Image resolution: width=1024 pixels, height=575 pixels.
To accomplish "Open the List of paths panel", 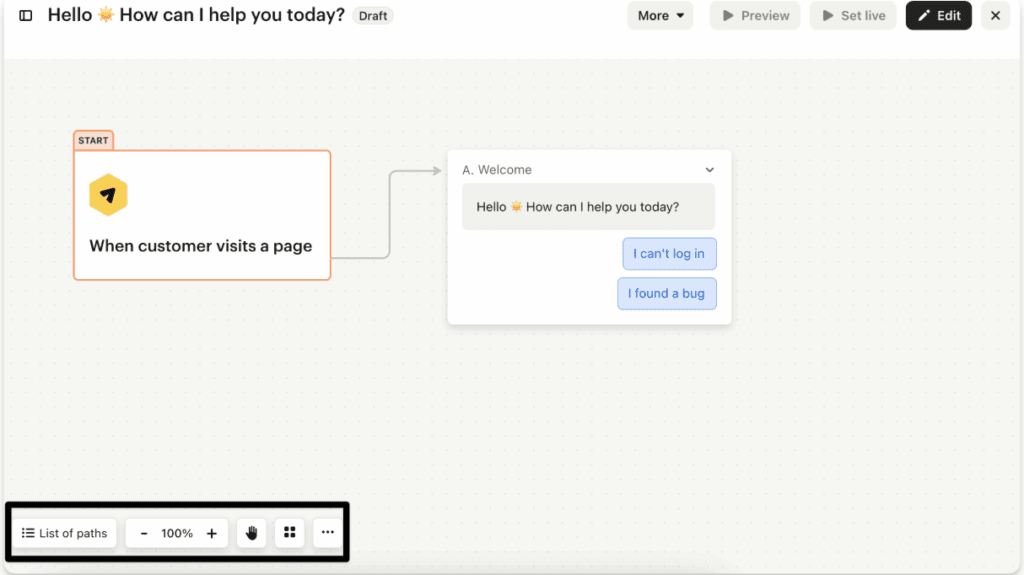I will [x=65, y=534].
